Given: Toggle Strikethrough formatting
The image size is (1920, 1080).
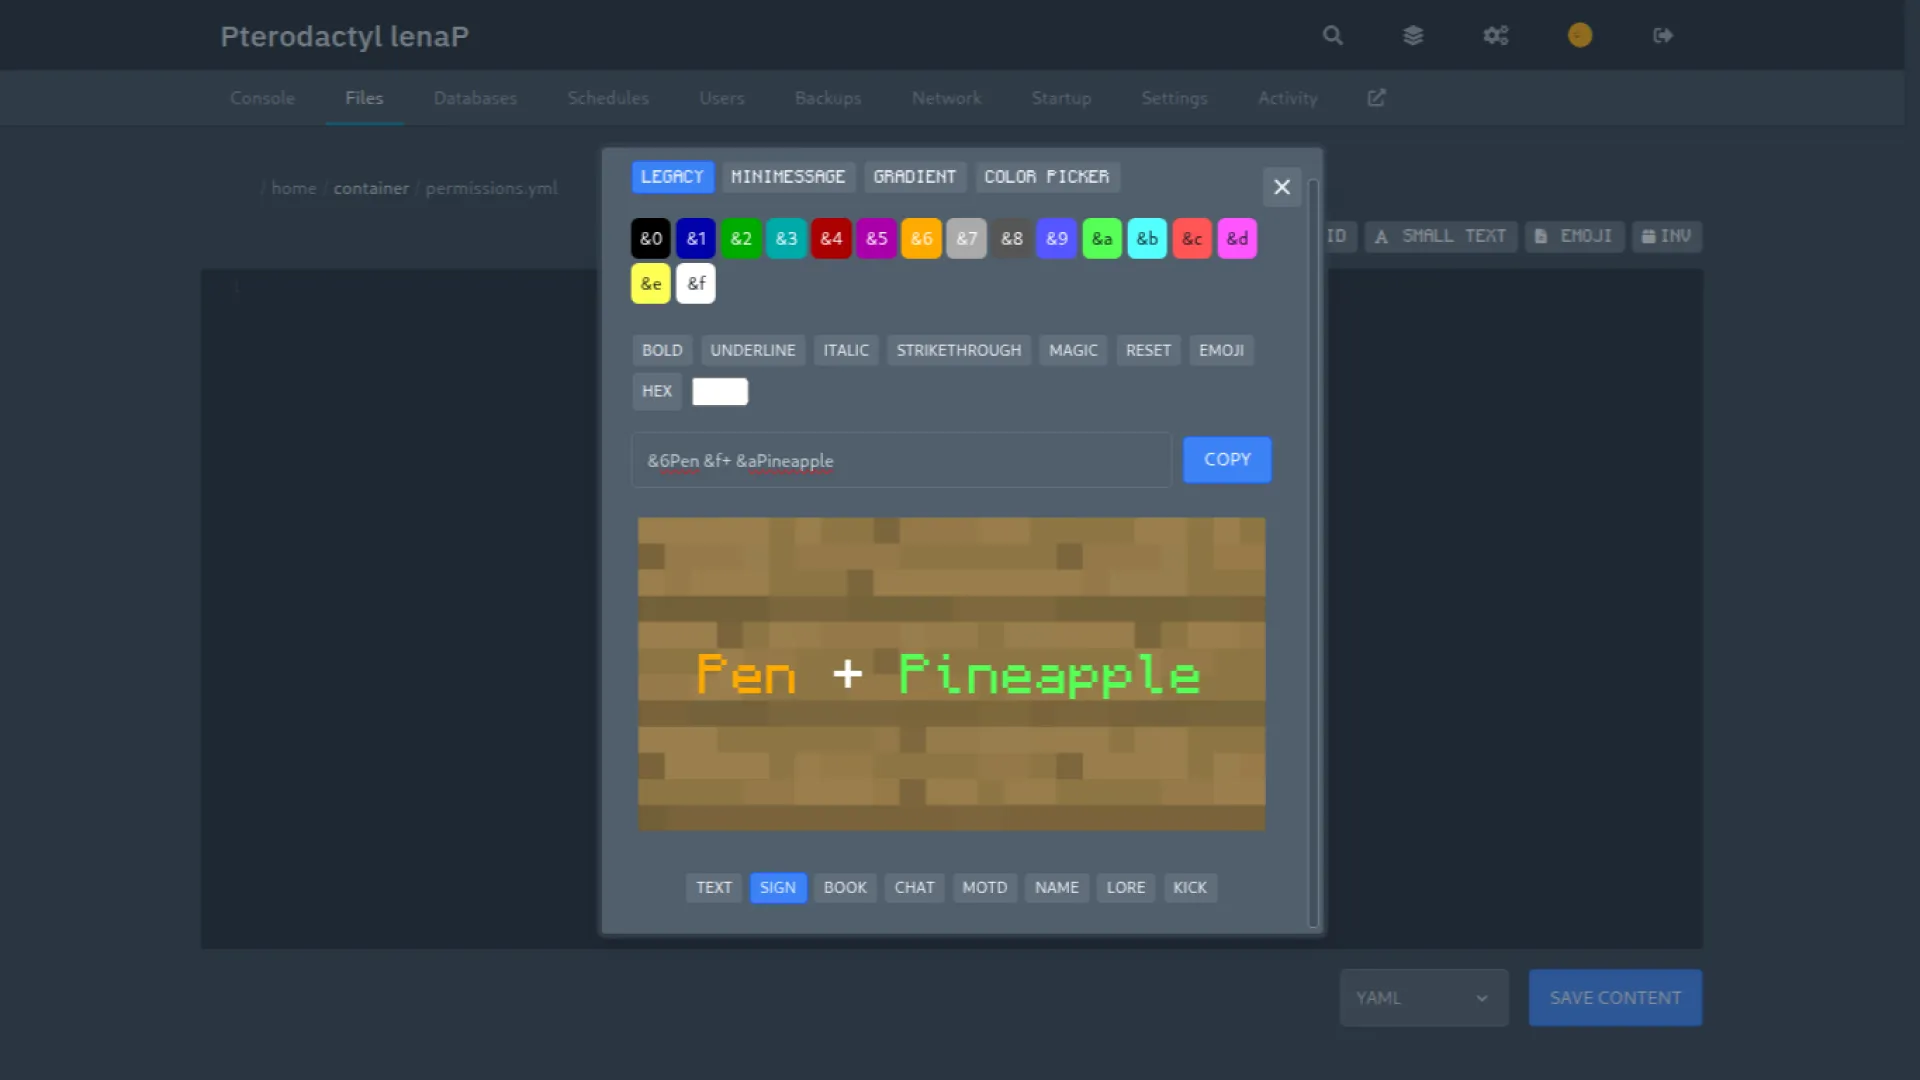Looking at the screenshot, I should (x=958, y=350).
